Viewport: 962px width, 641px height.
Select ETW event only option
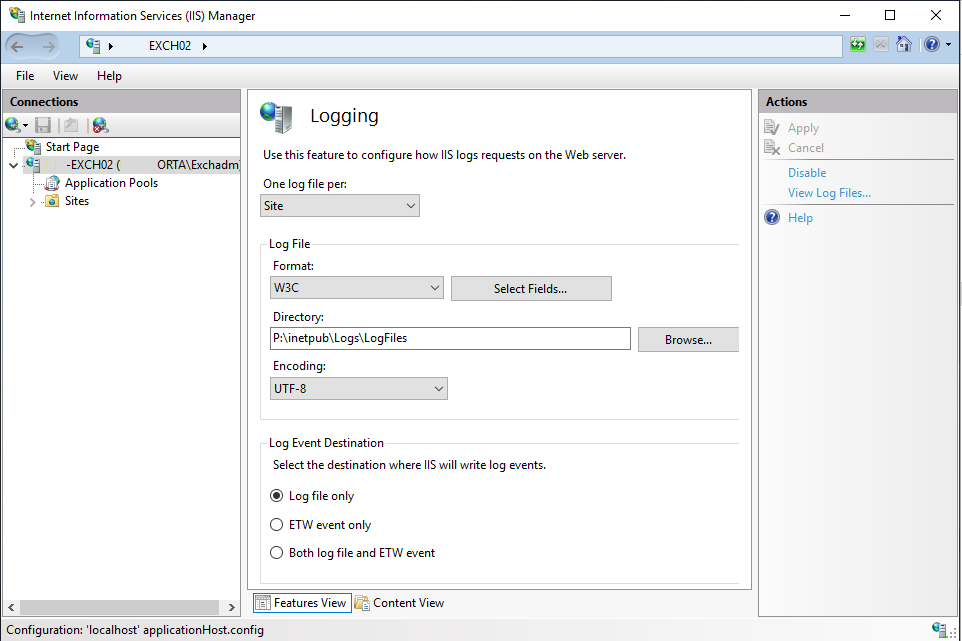click(320, 524)
